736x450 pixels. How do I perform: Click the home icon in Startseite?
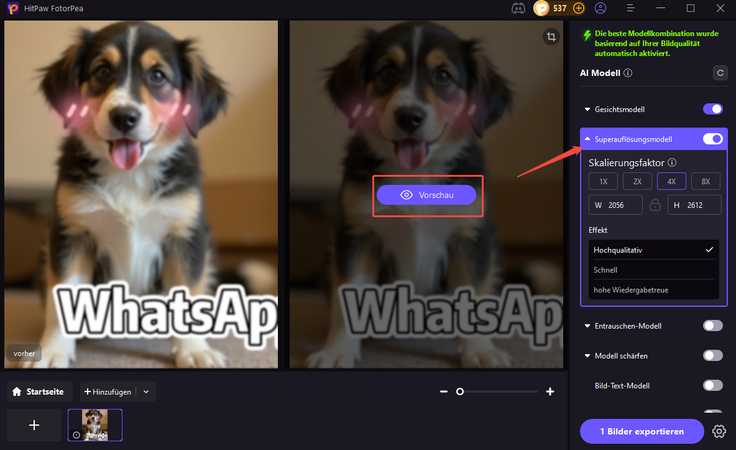coord(17,391)
